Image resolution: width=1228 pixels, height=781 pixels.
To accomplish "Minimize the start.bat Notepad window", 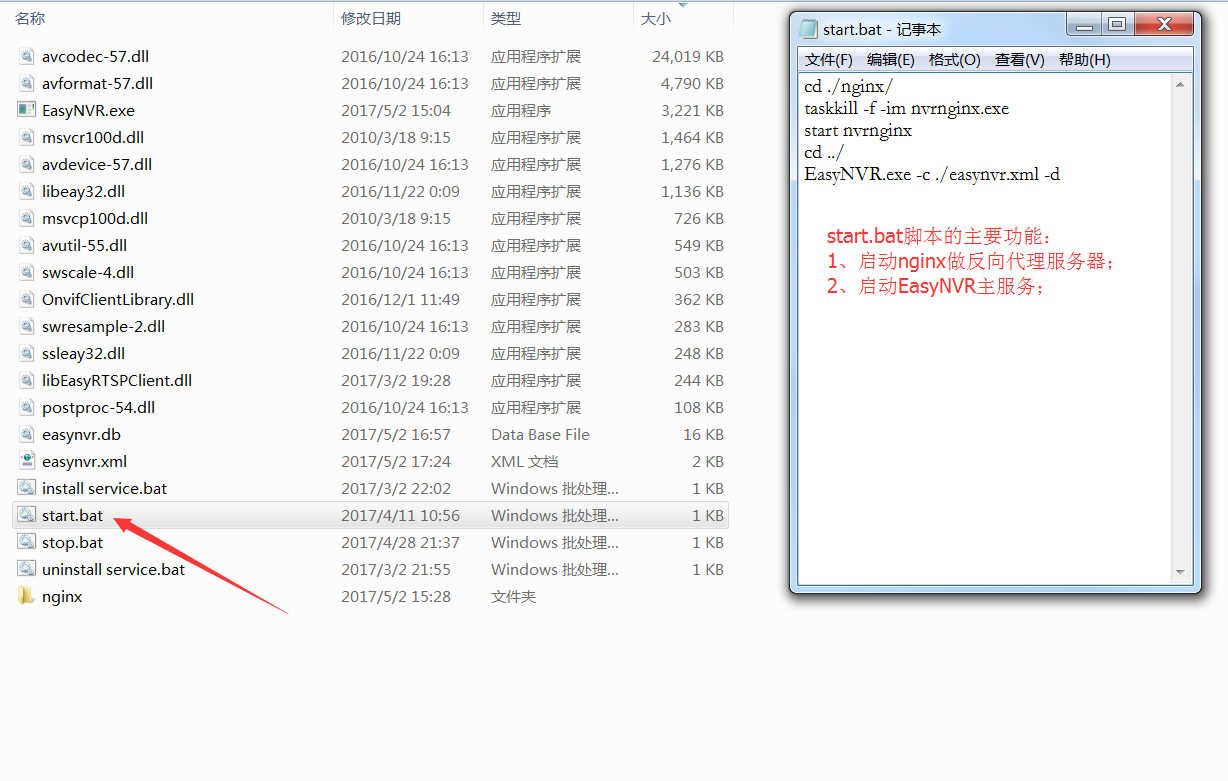I will [1085, 25].
